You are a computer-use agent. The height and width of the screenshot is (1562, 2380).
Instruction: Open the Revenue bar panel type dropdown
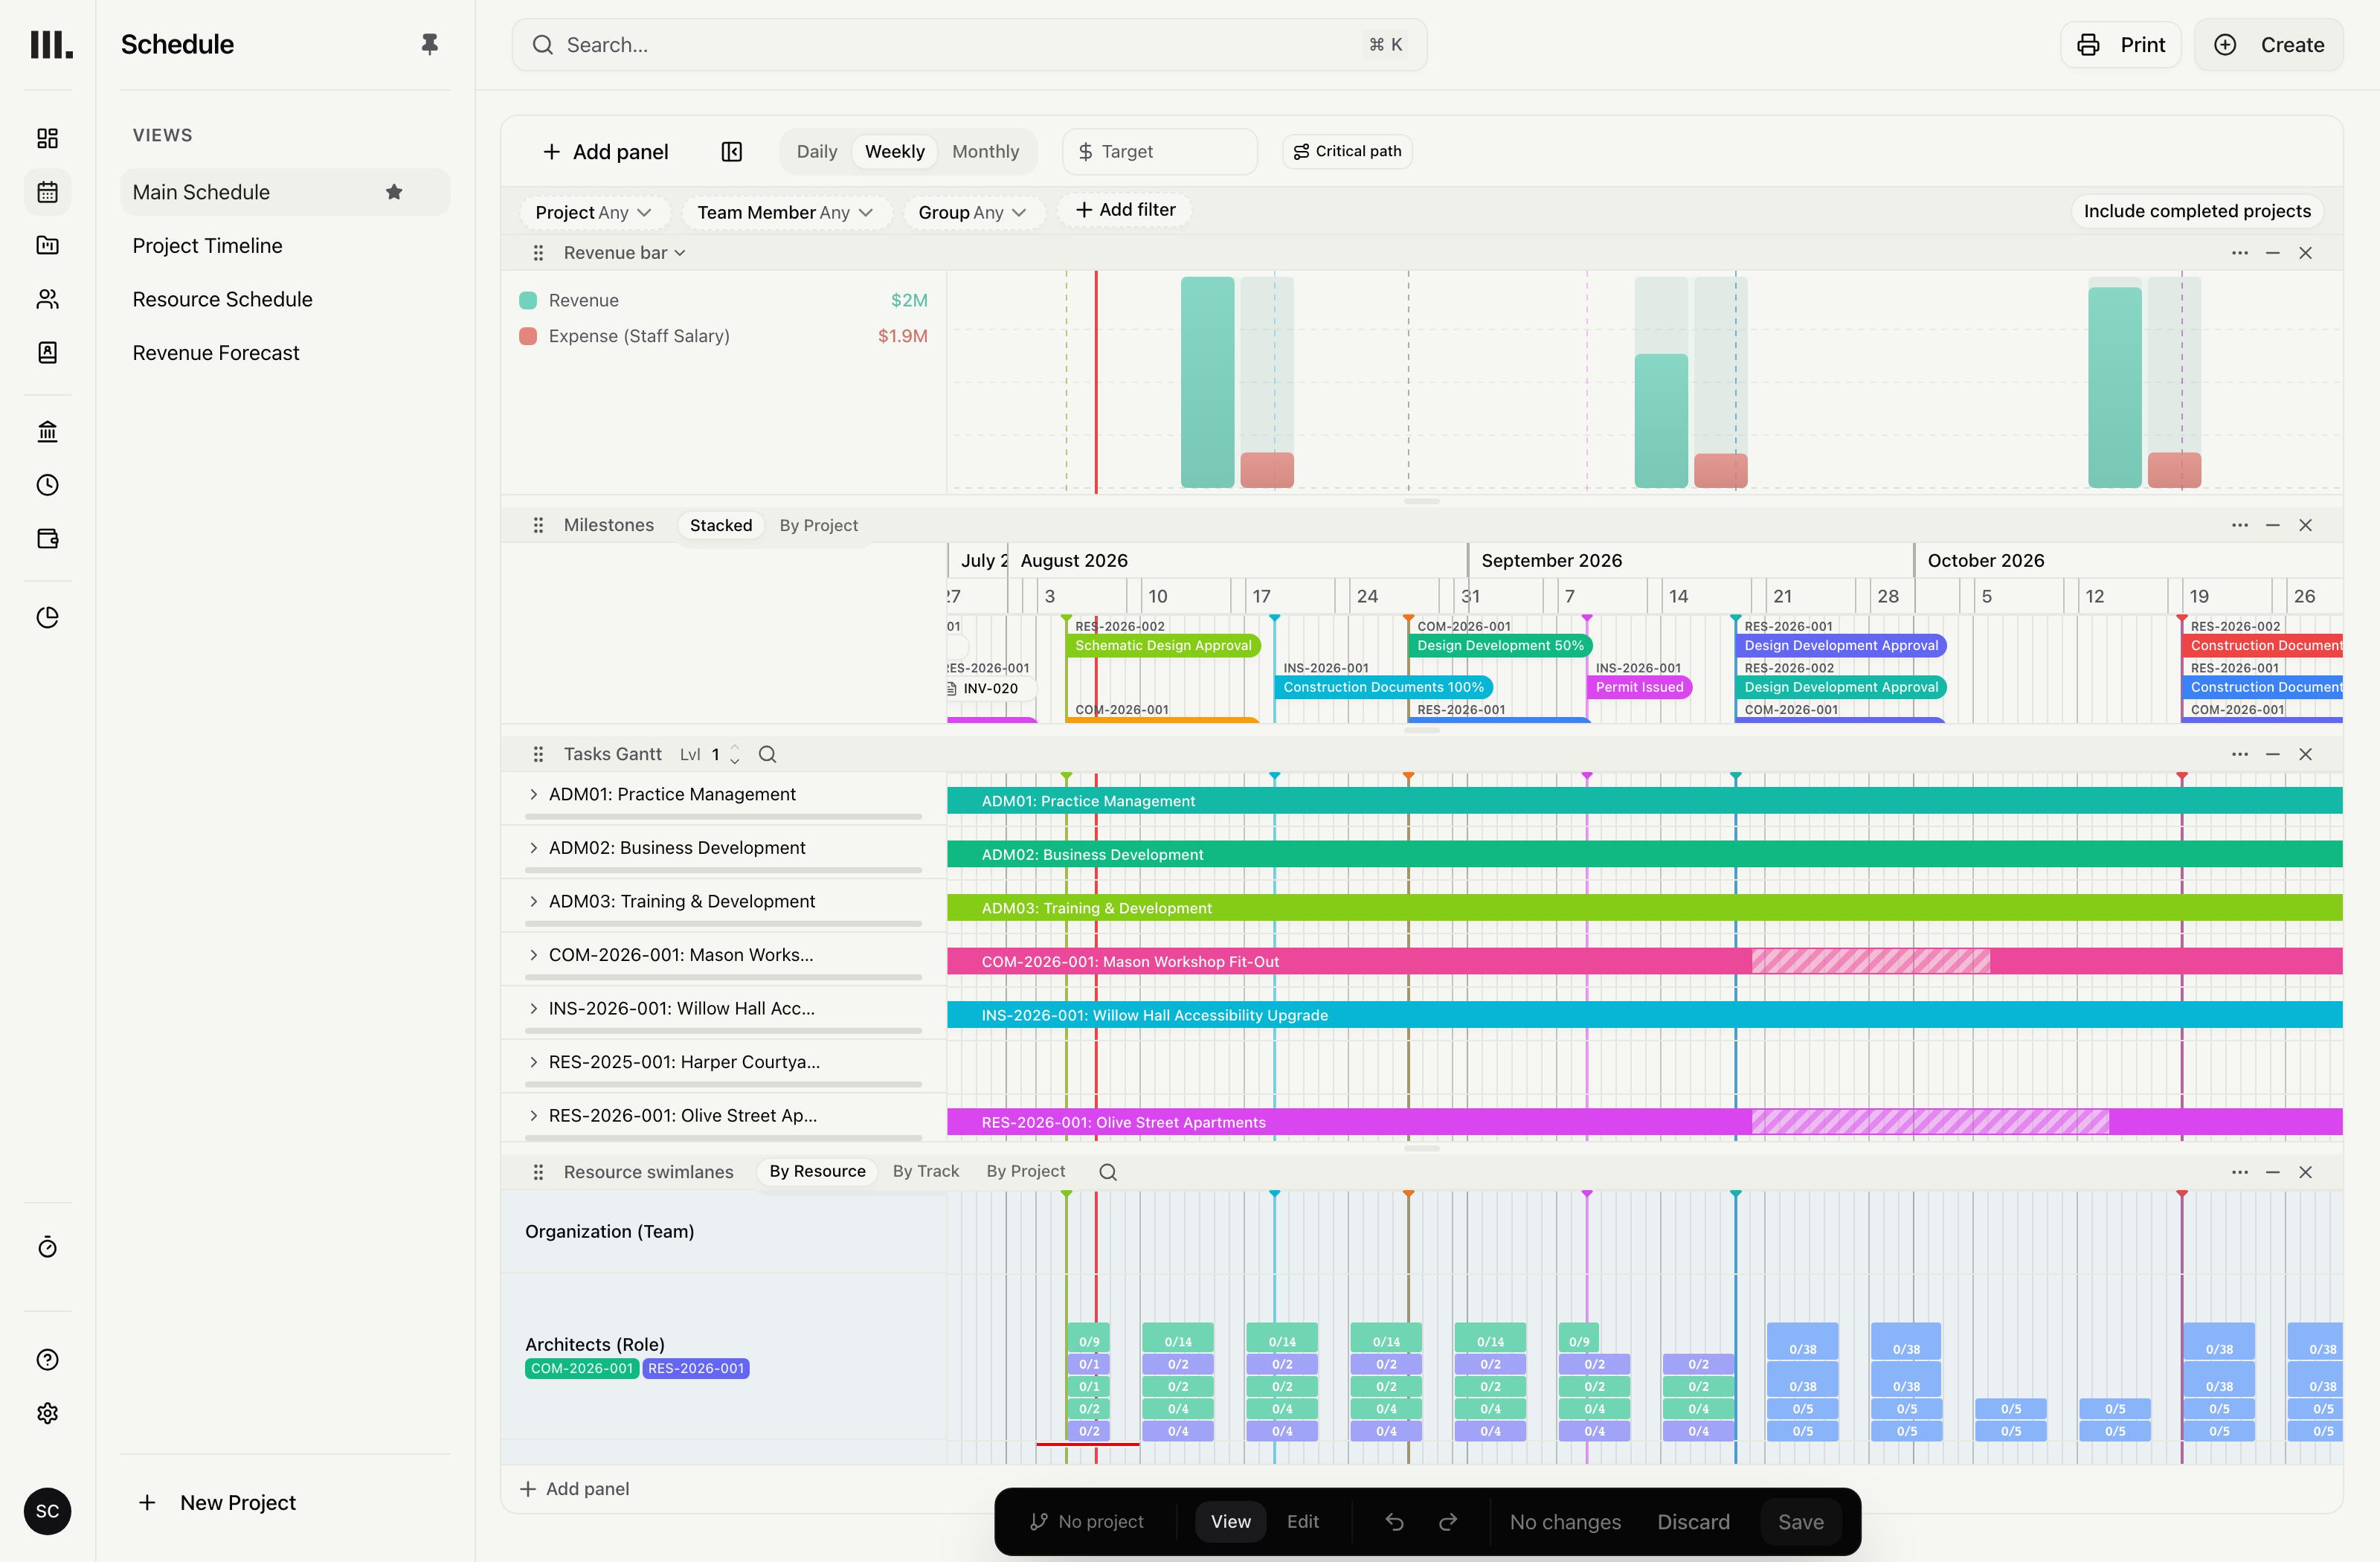coord(624,253)
